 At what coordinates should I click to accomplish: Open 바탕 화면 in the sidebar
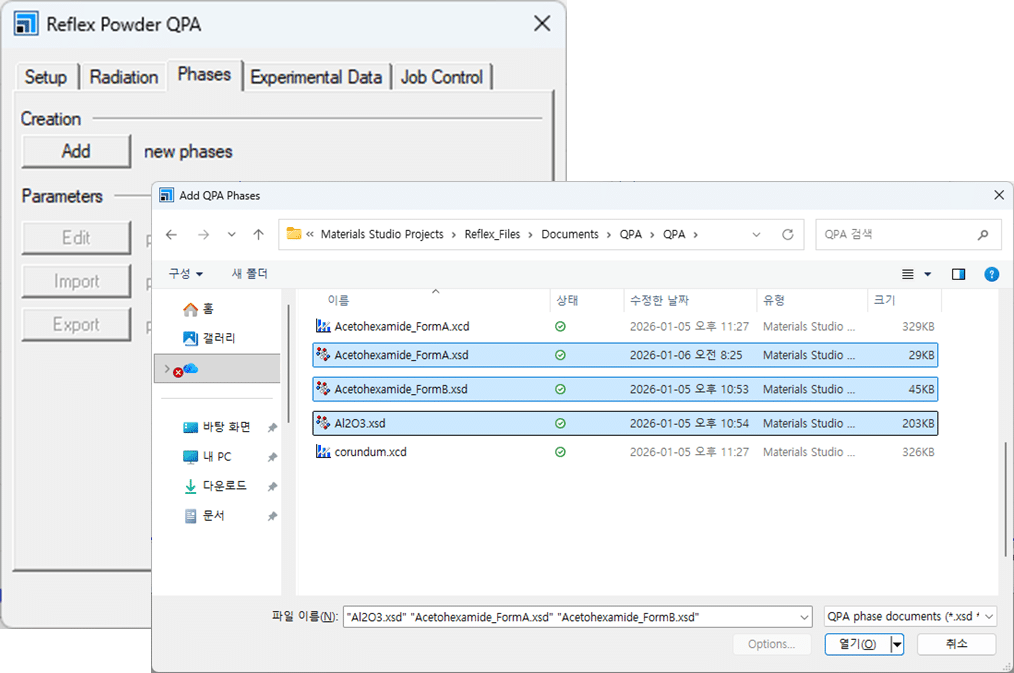217,427
